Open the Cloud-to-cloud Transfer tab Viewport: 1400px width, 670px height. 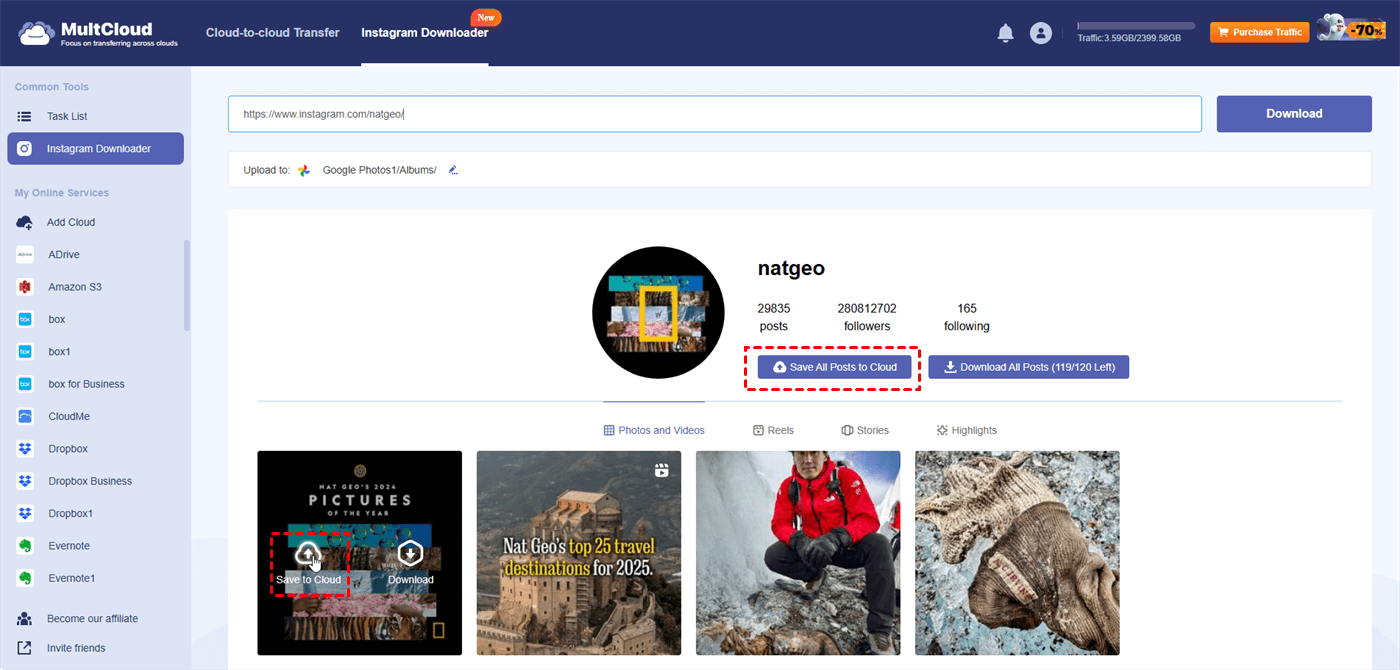273,33
